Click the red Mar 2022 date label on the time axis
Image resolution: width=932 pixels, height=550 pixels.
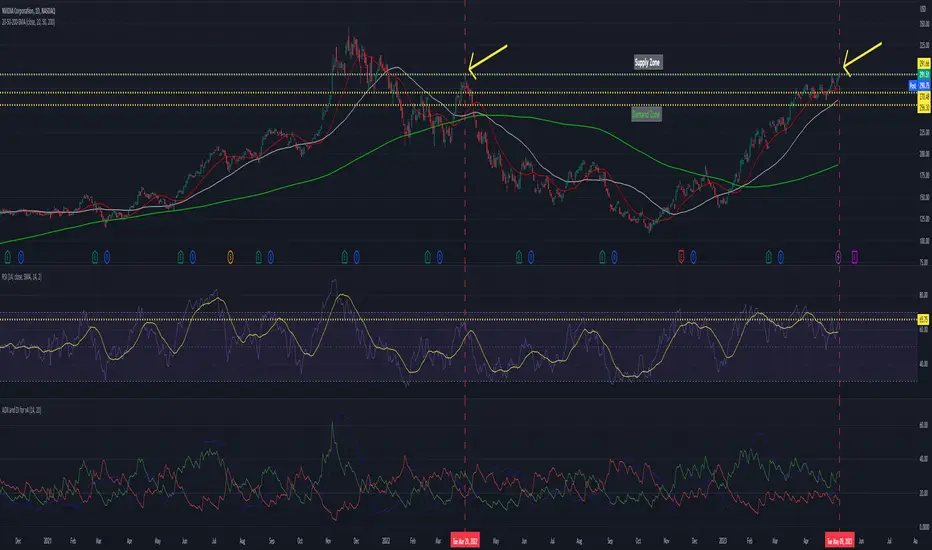(465, 541)
